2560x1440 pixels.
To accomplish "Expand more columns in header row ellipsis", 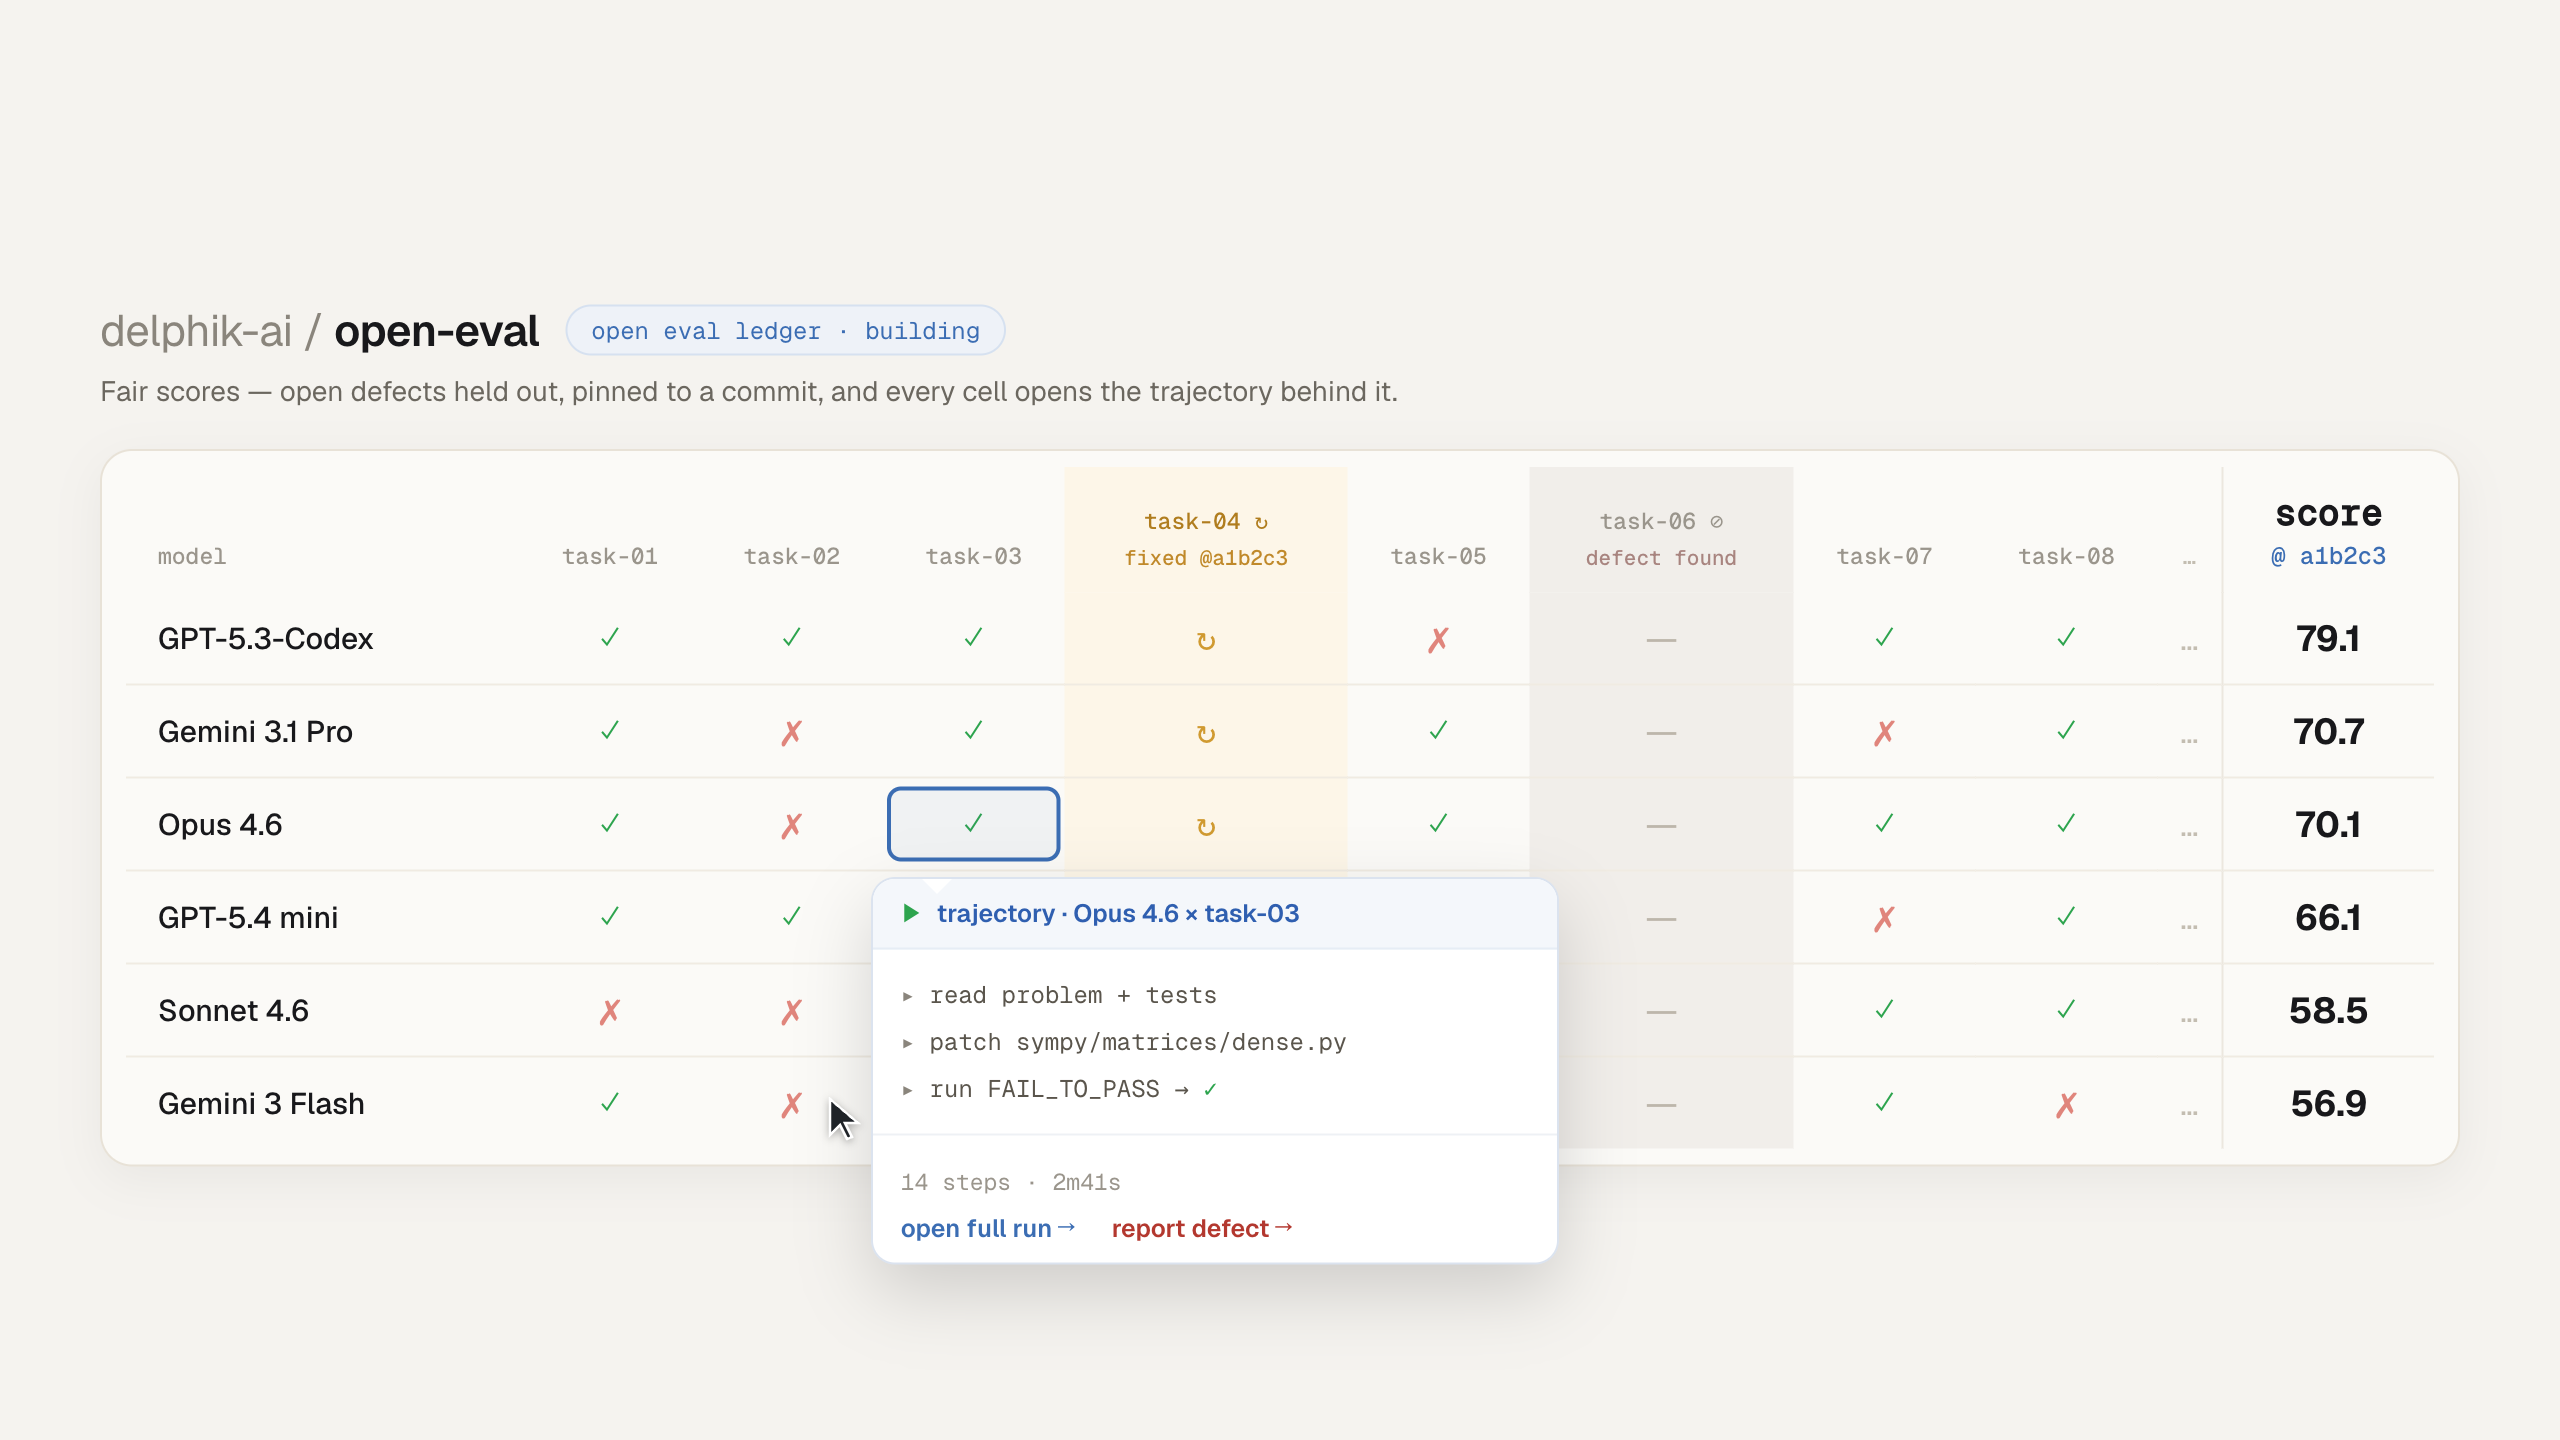I will click(2189, 561).
